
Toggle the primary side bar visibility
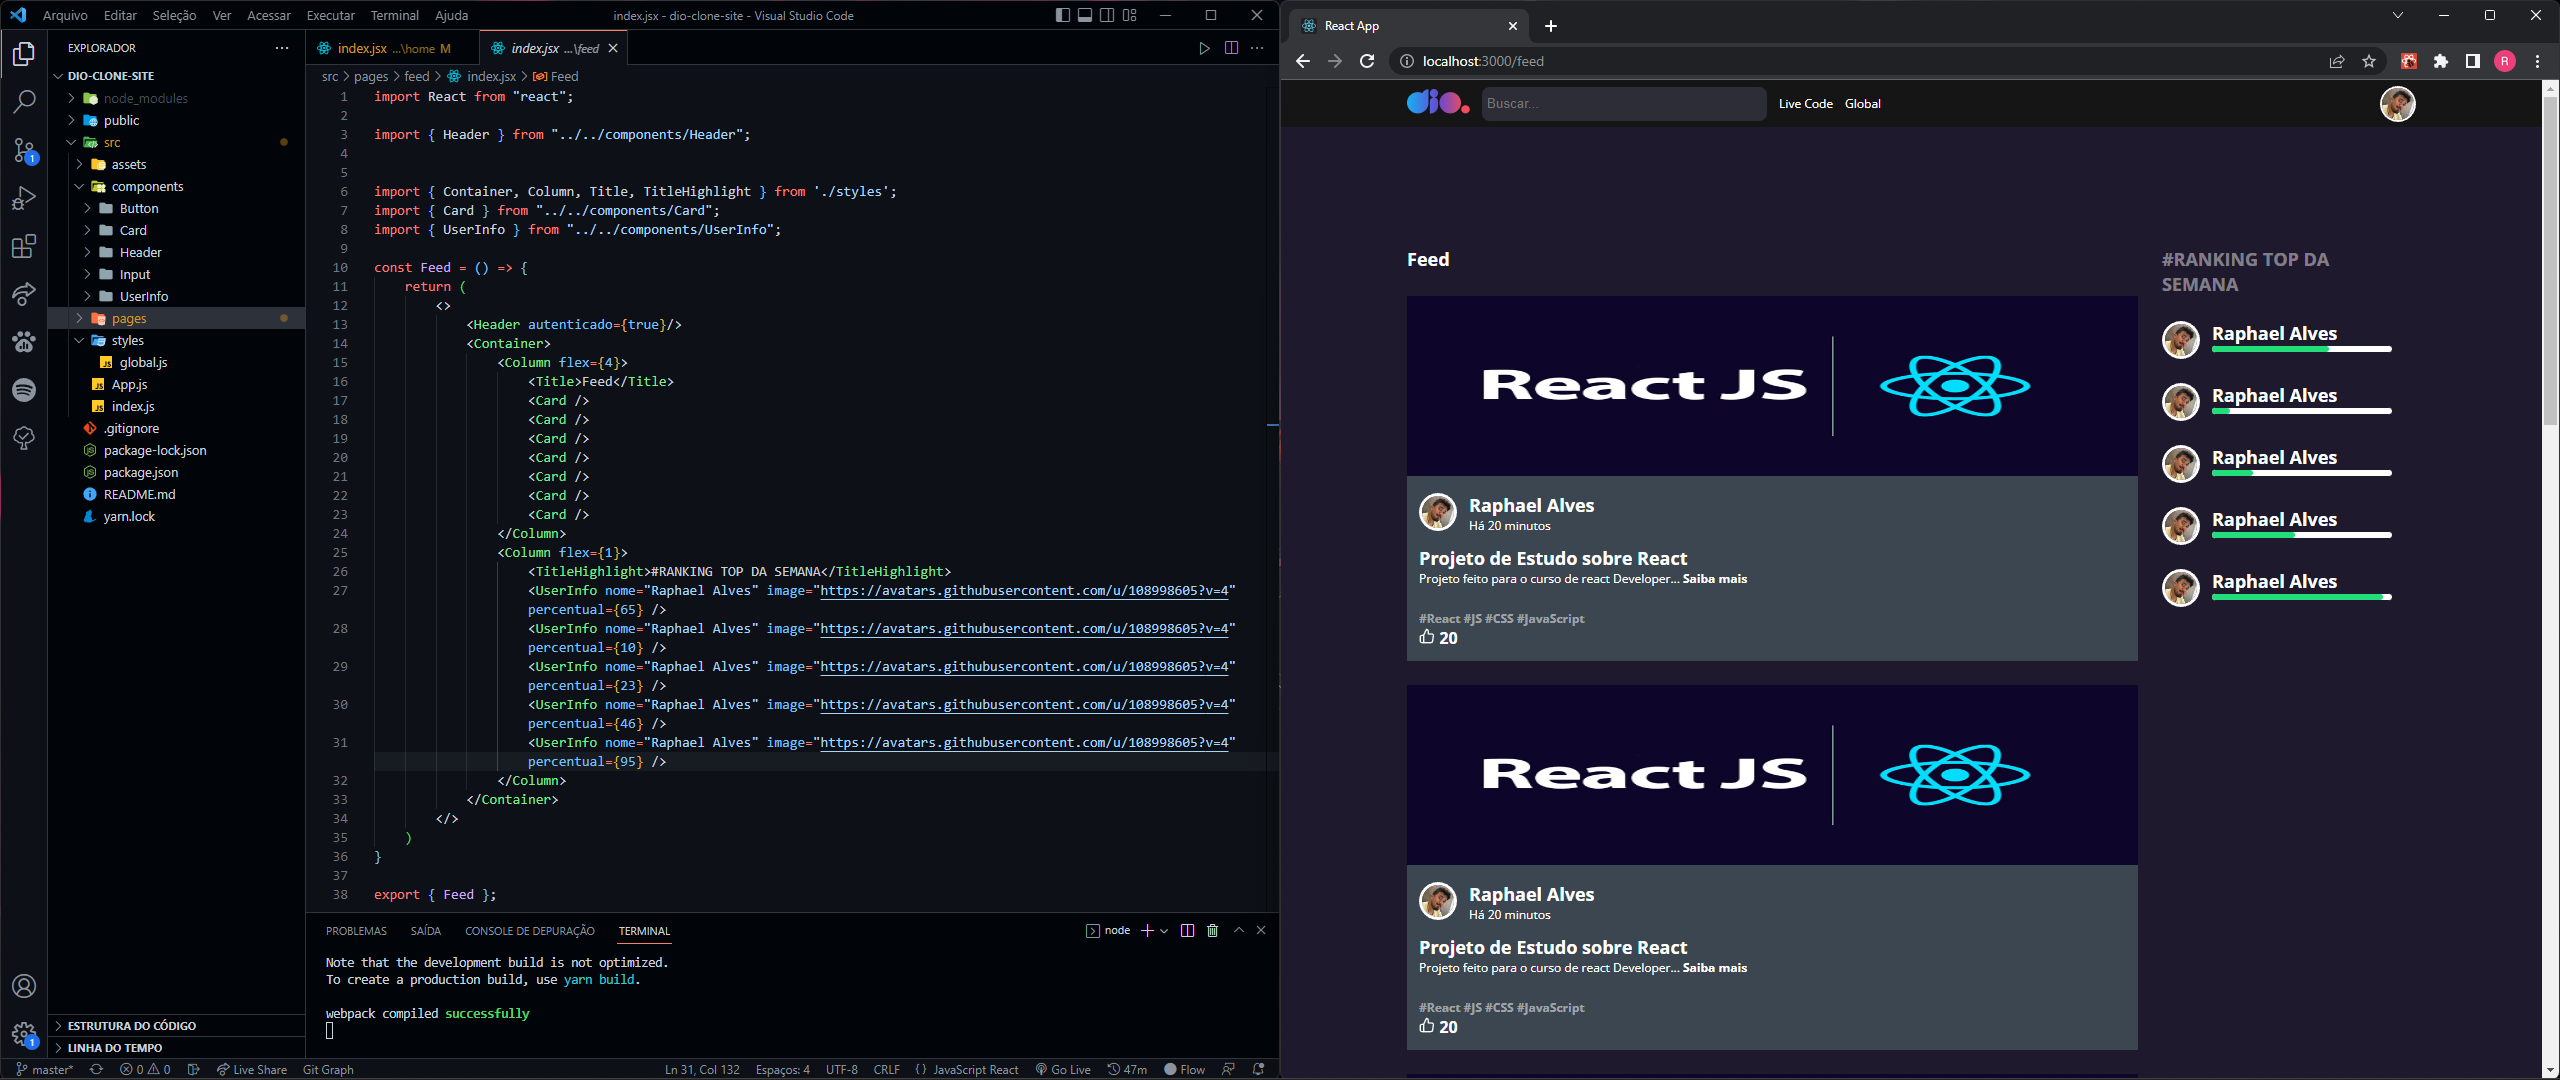pos(1061,15)
